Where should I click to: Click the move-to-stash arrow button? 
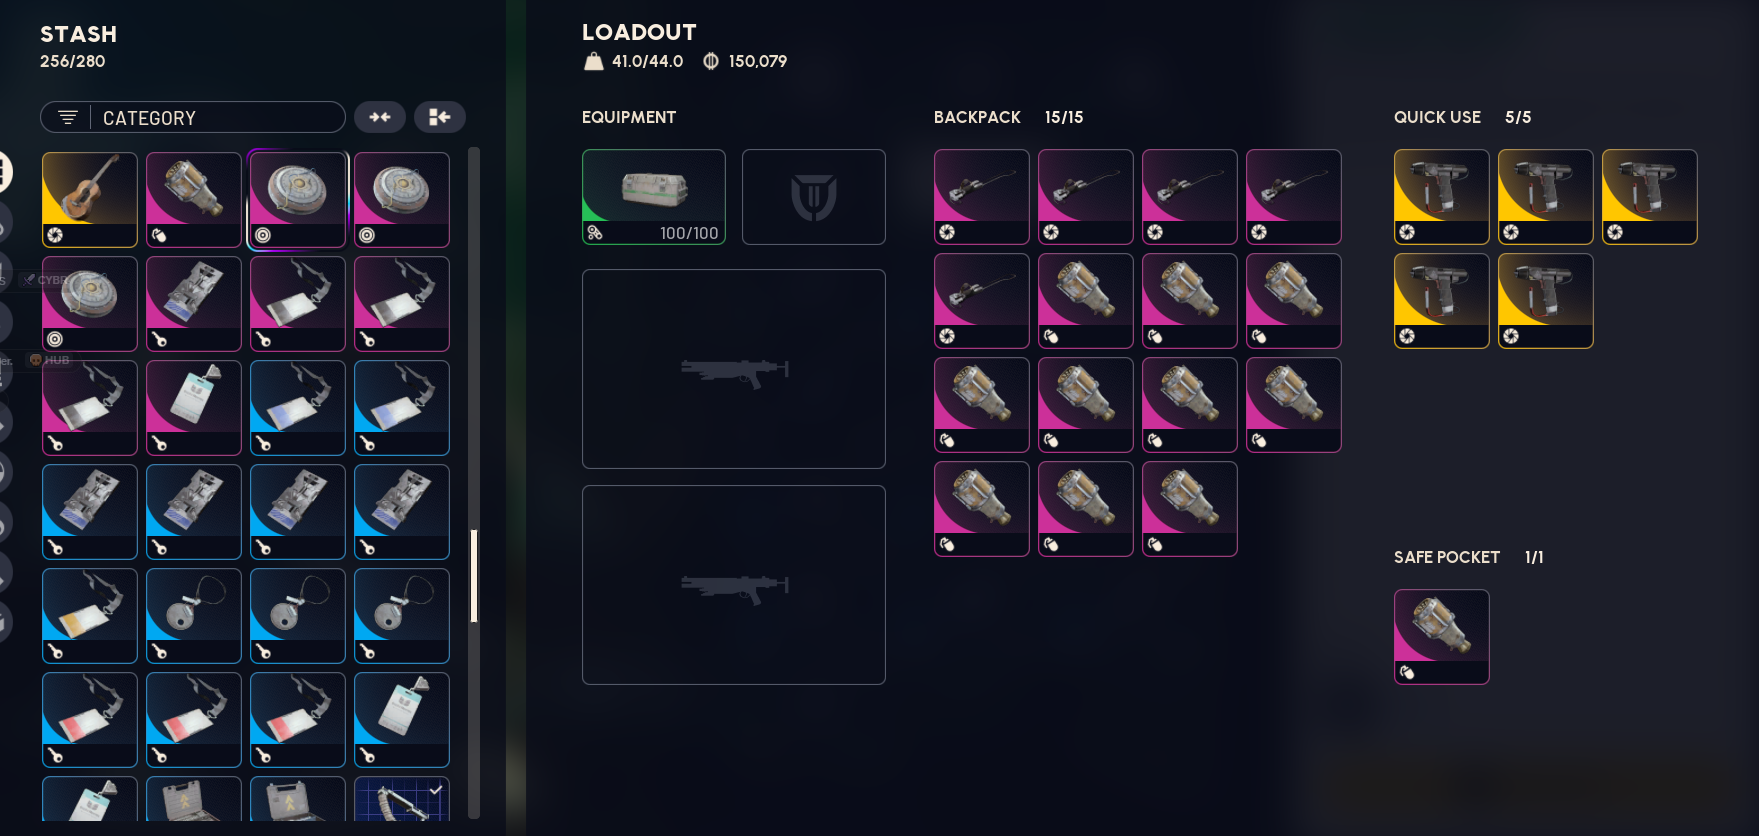click(440, 117)
